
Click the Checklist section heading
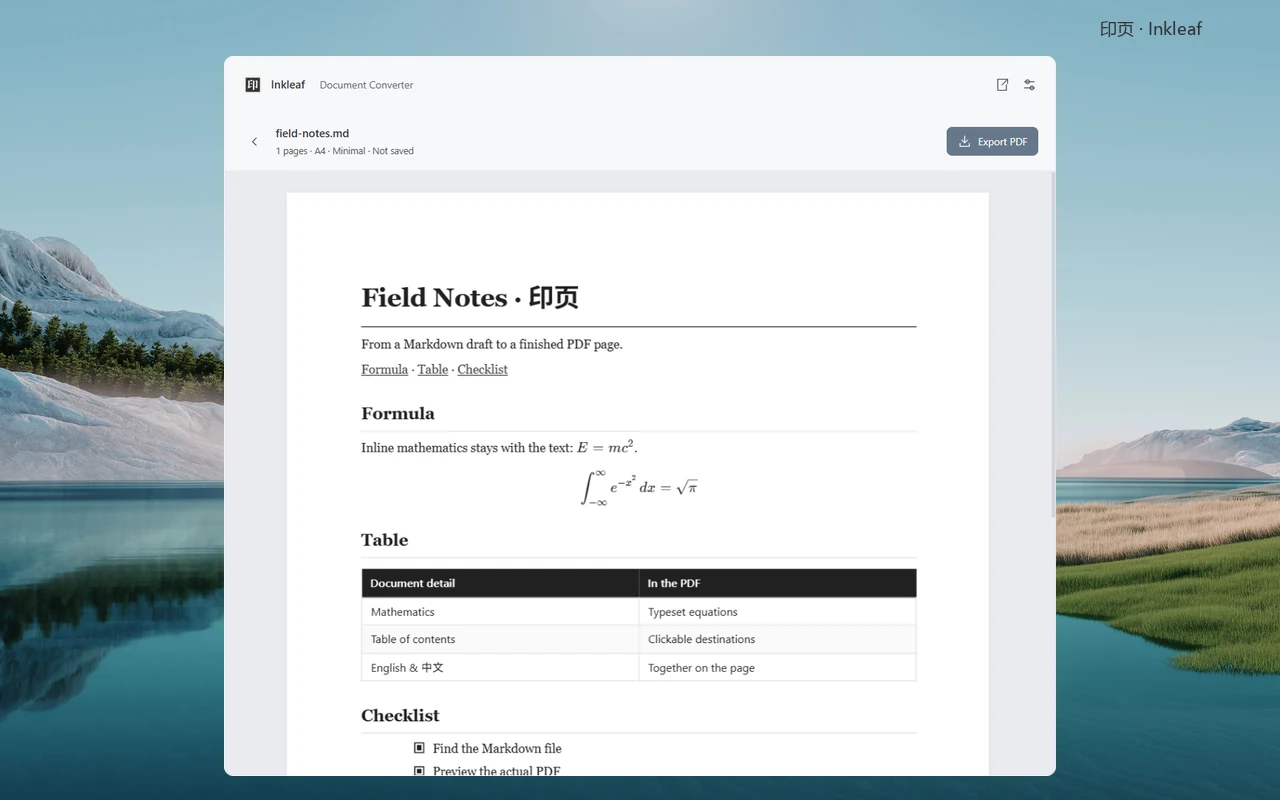click(x=400, y=715)
